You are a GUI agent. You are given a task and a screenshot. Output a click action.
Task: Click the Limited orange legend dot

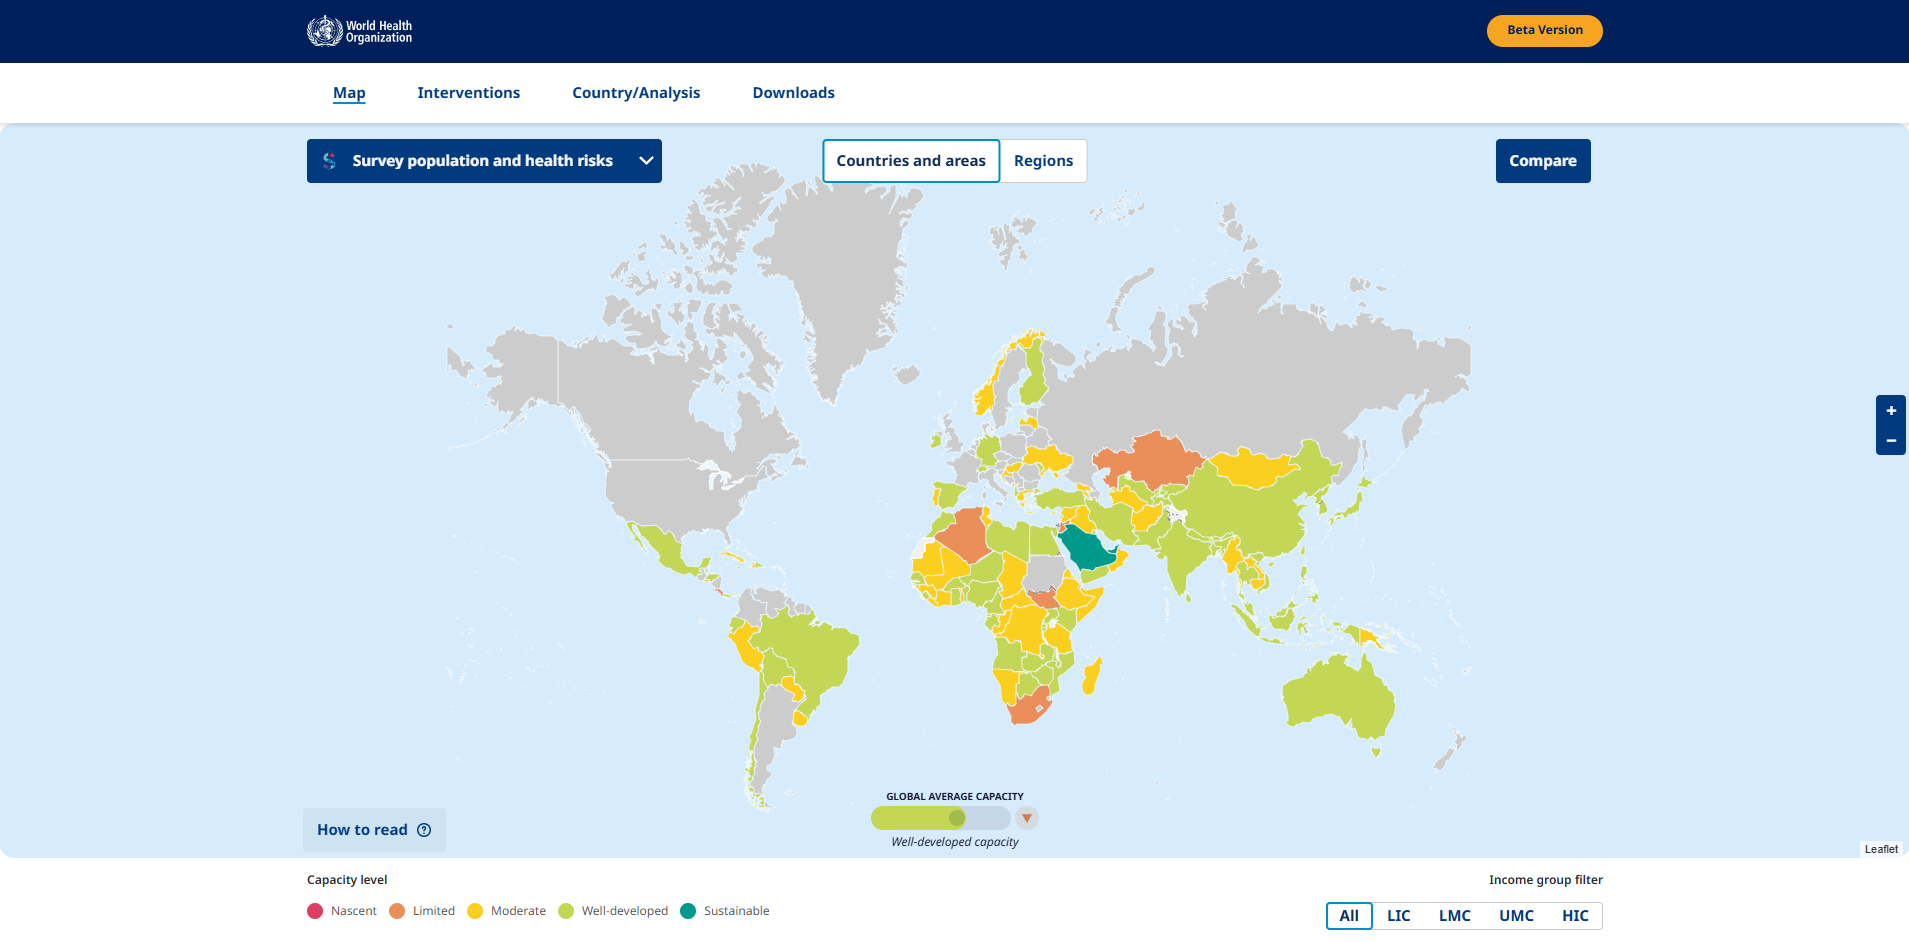[x=397, y=911]
